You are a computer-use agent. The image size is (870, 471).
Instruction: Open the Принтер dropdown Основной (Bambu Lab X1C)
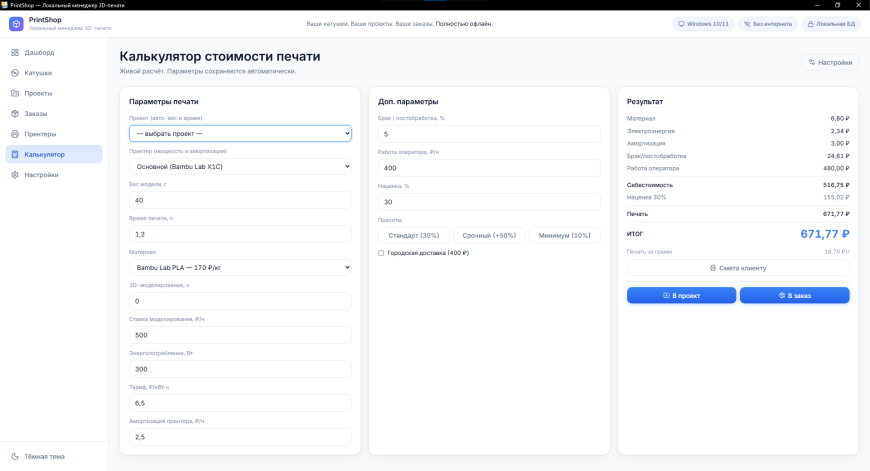coord(240,166)
